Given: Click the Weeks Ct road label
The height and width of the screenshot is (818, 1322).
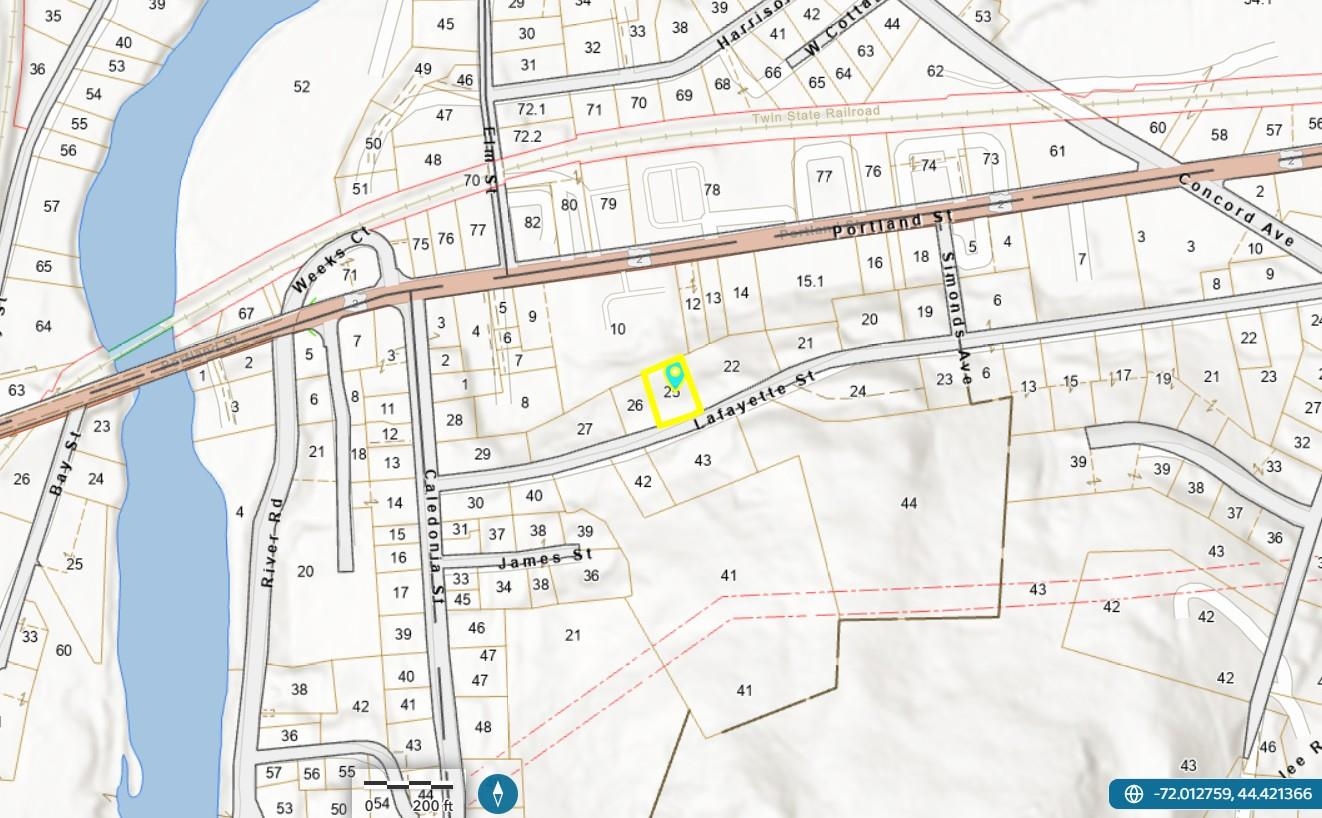Looking at the screenshot, I should click(x=331, y=259).
